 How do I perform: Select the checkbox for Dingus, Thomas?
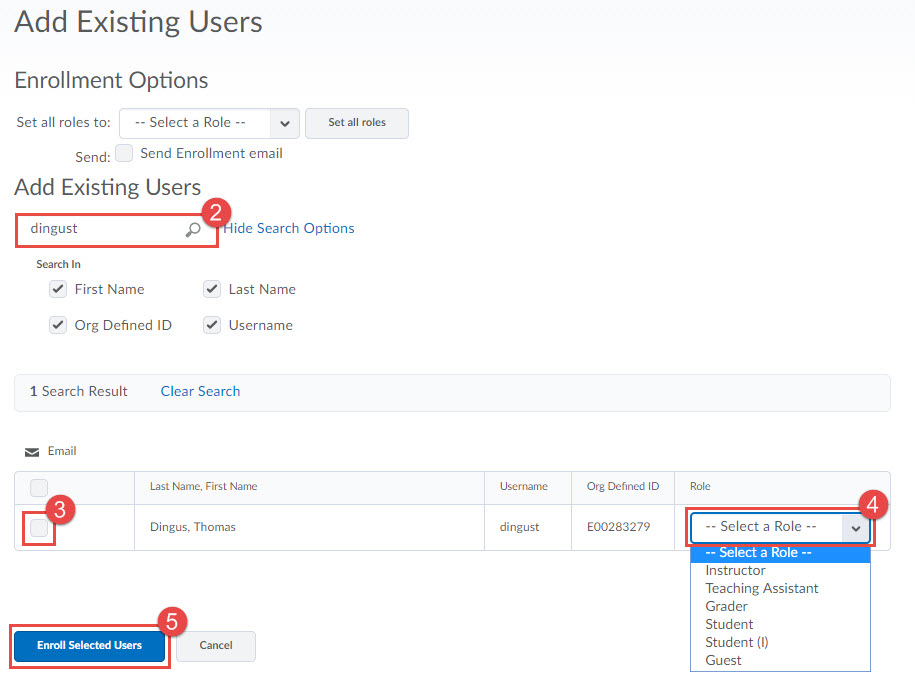coord(38,528)
